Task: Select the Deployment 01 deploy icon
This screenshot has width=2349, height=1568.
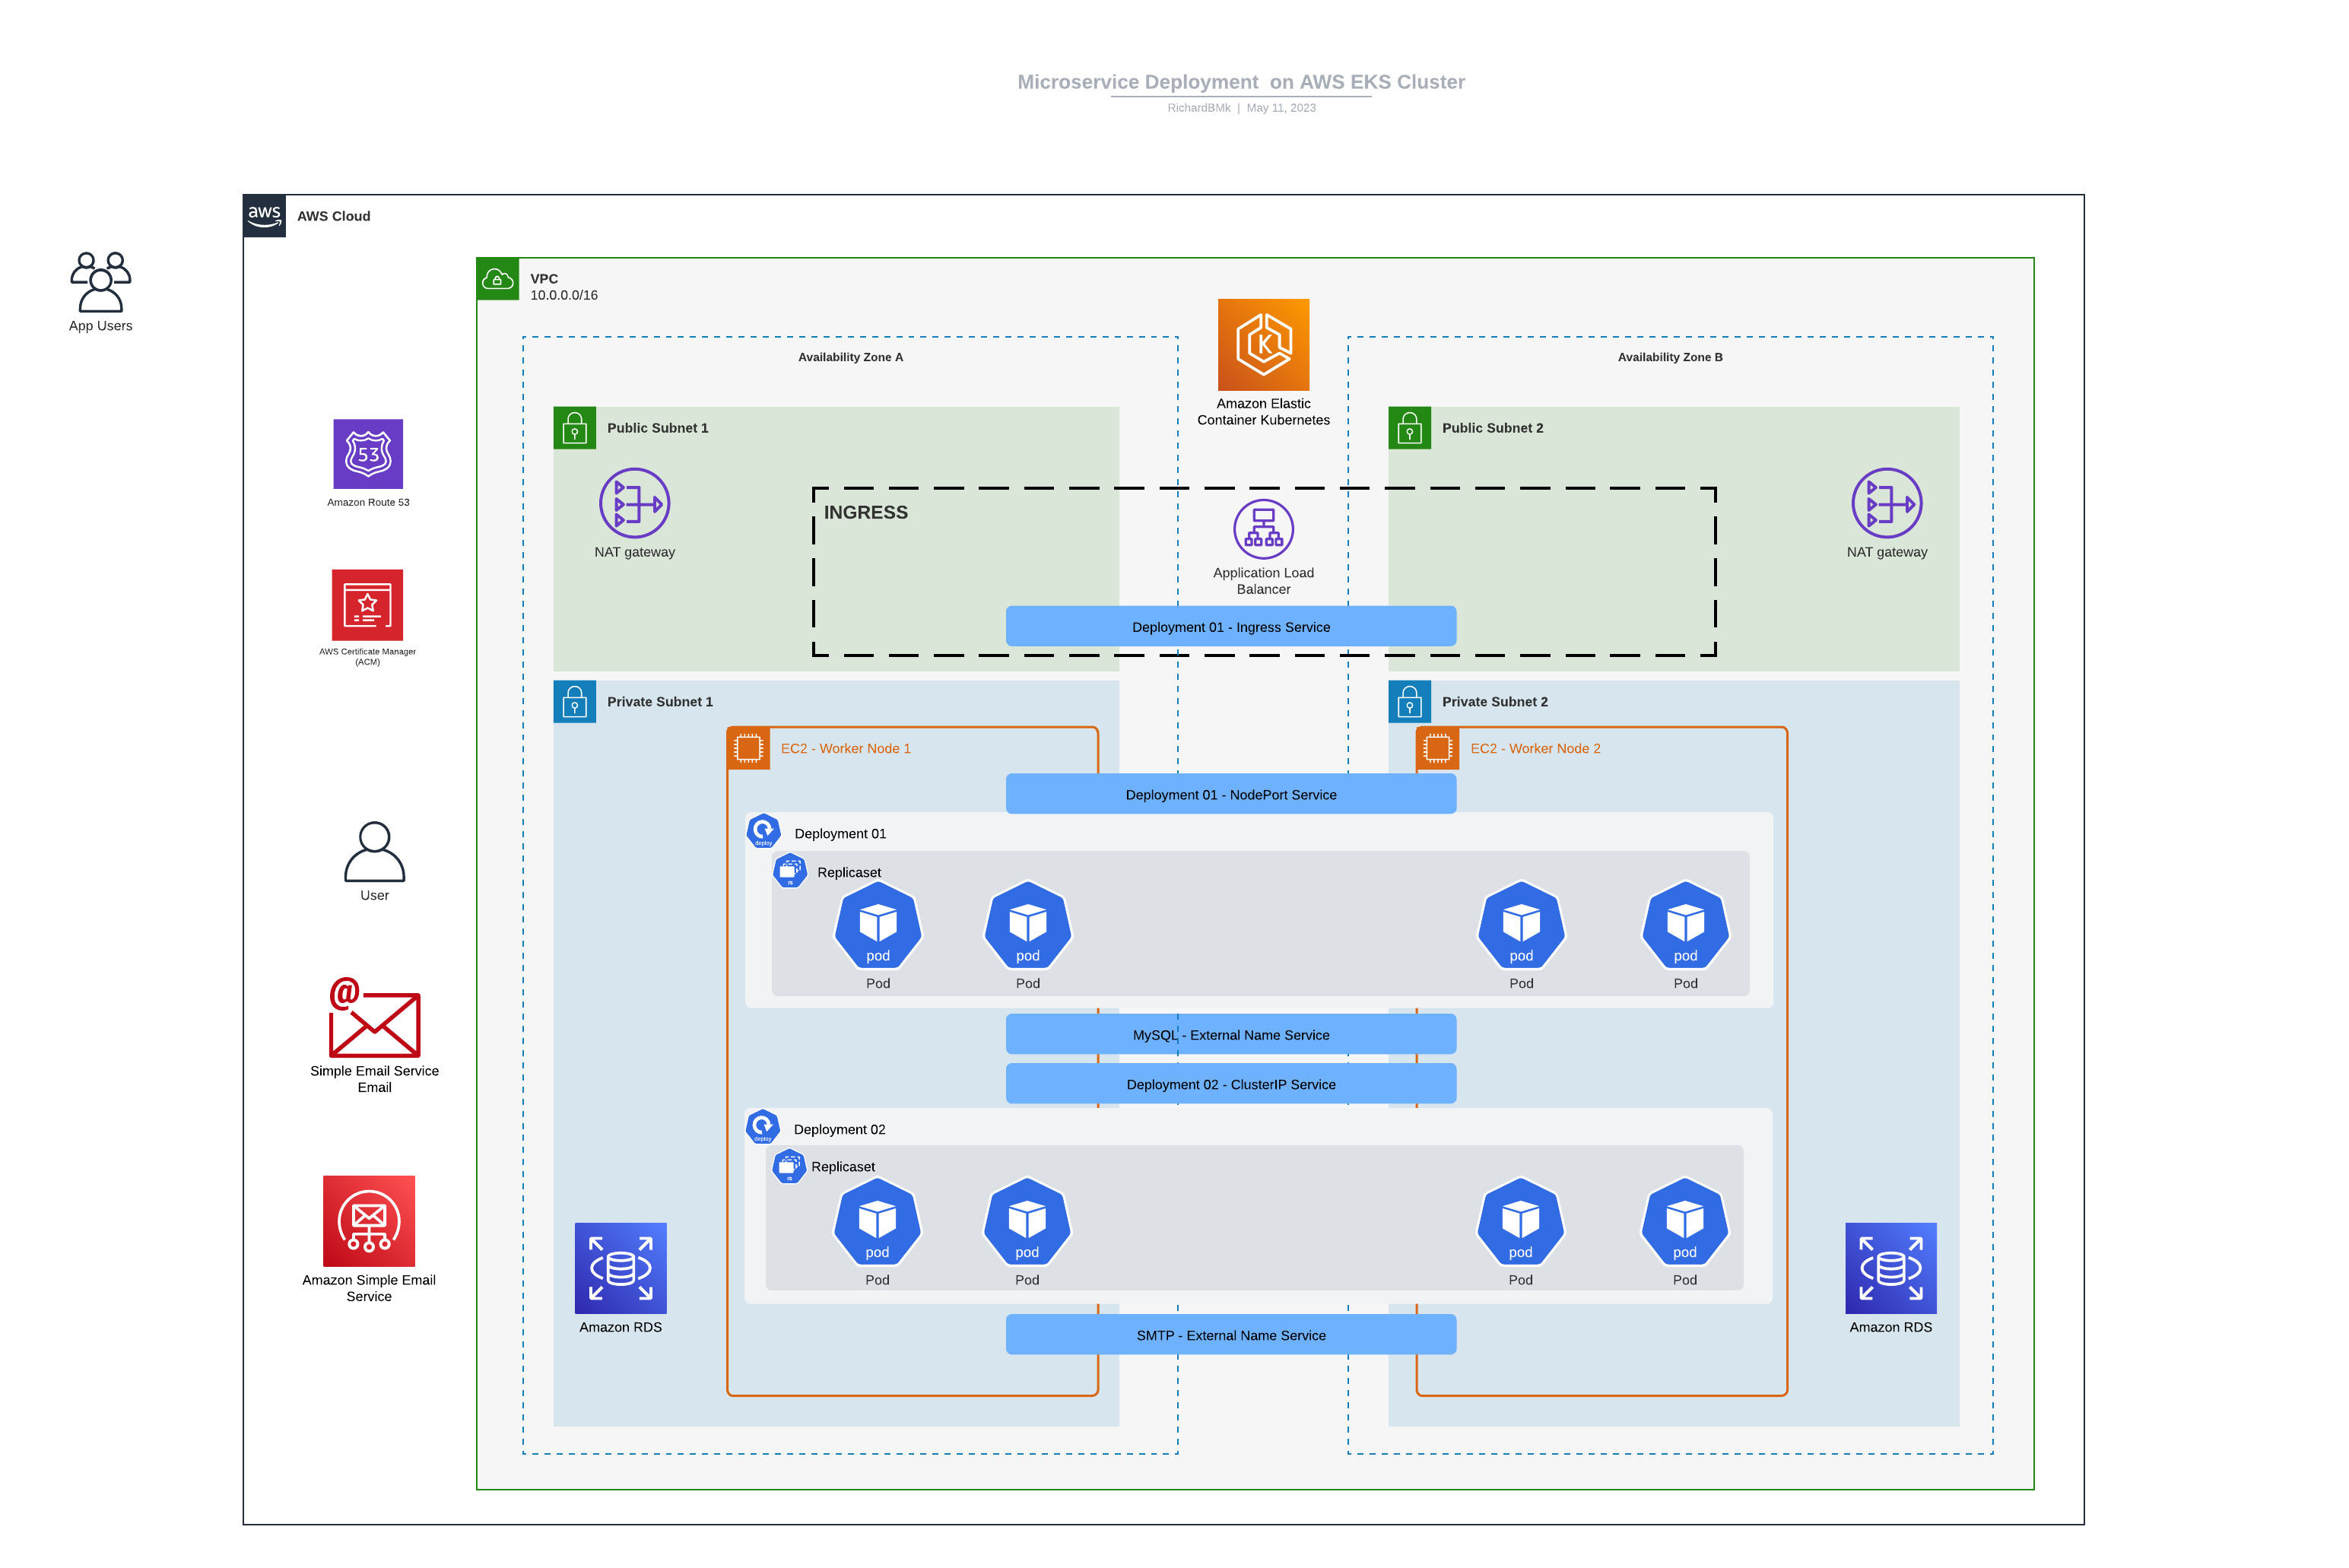Action: 764,831
